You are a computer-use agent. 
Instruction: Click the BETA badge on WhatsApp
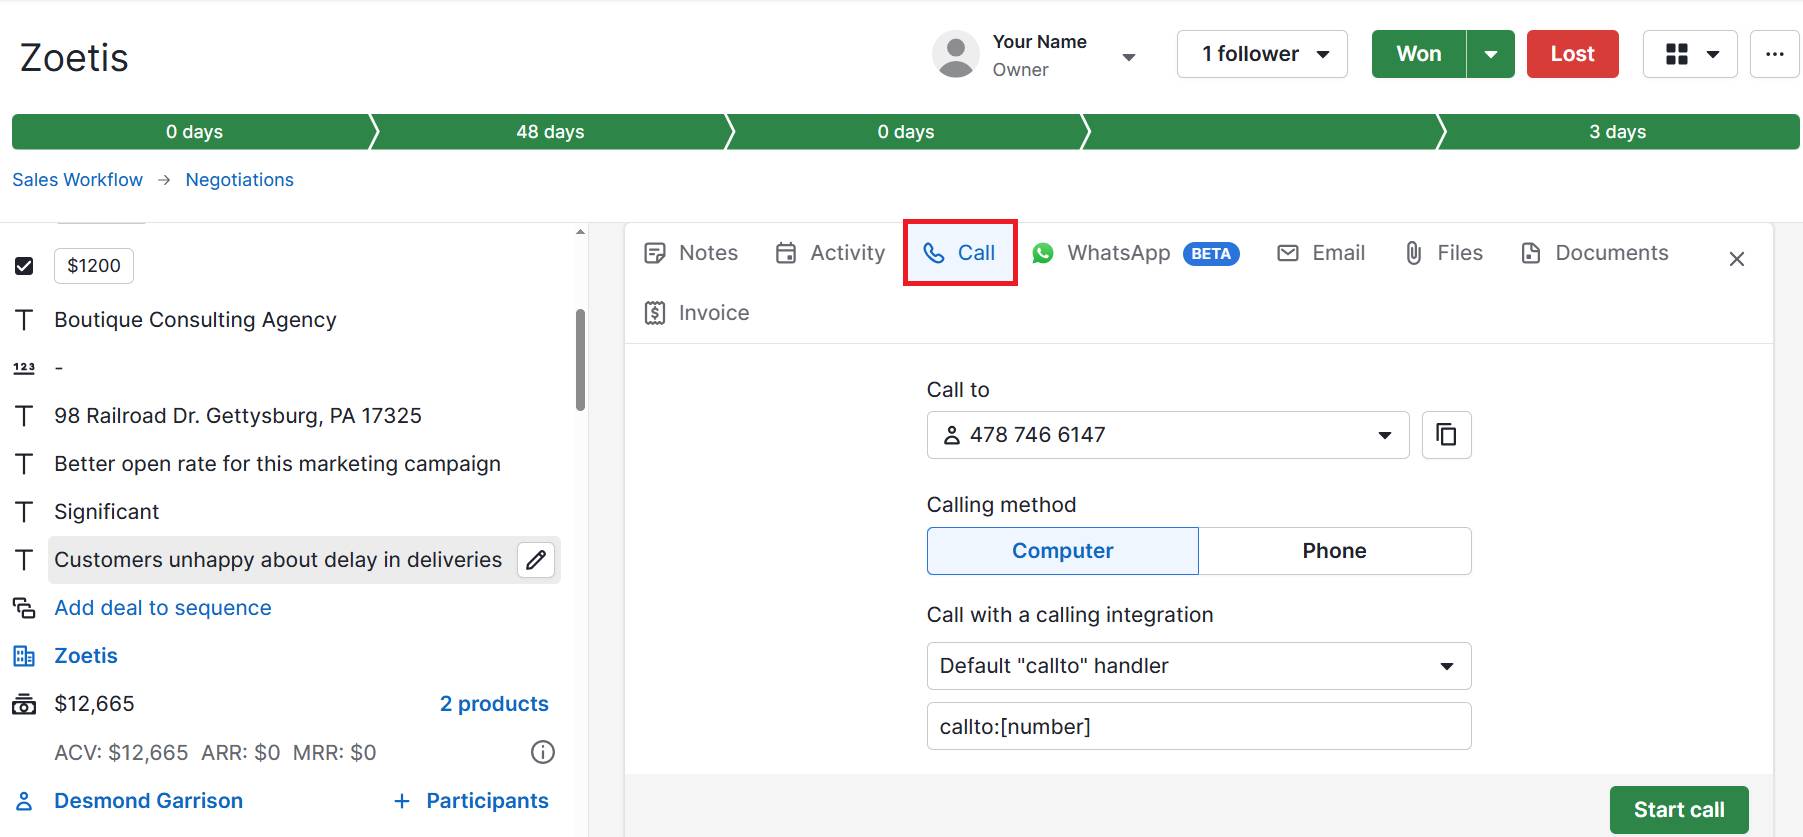[1211, 254]
